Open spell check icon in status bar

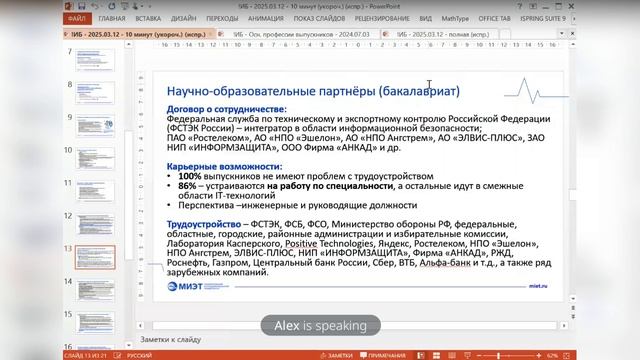pos(117,356)
